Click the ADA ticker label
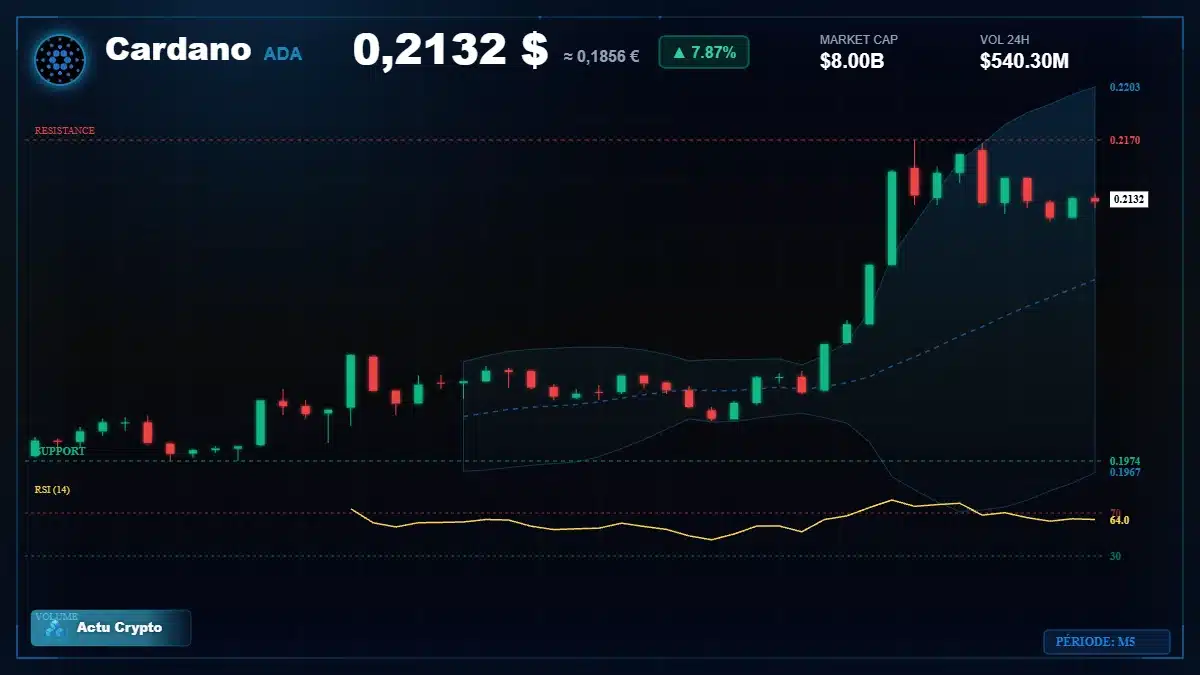 click(x=283, y=54)
